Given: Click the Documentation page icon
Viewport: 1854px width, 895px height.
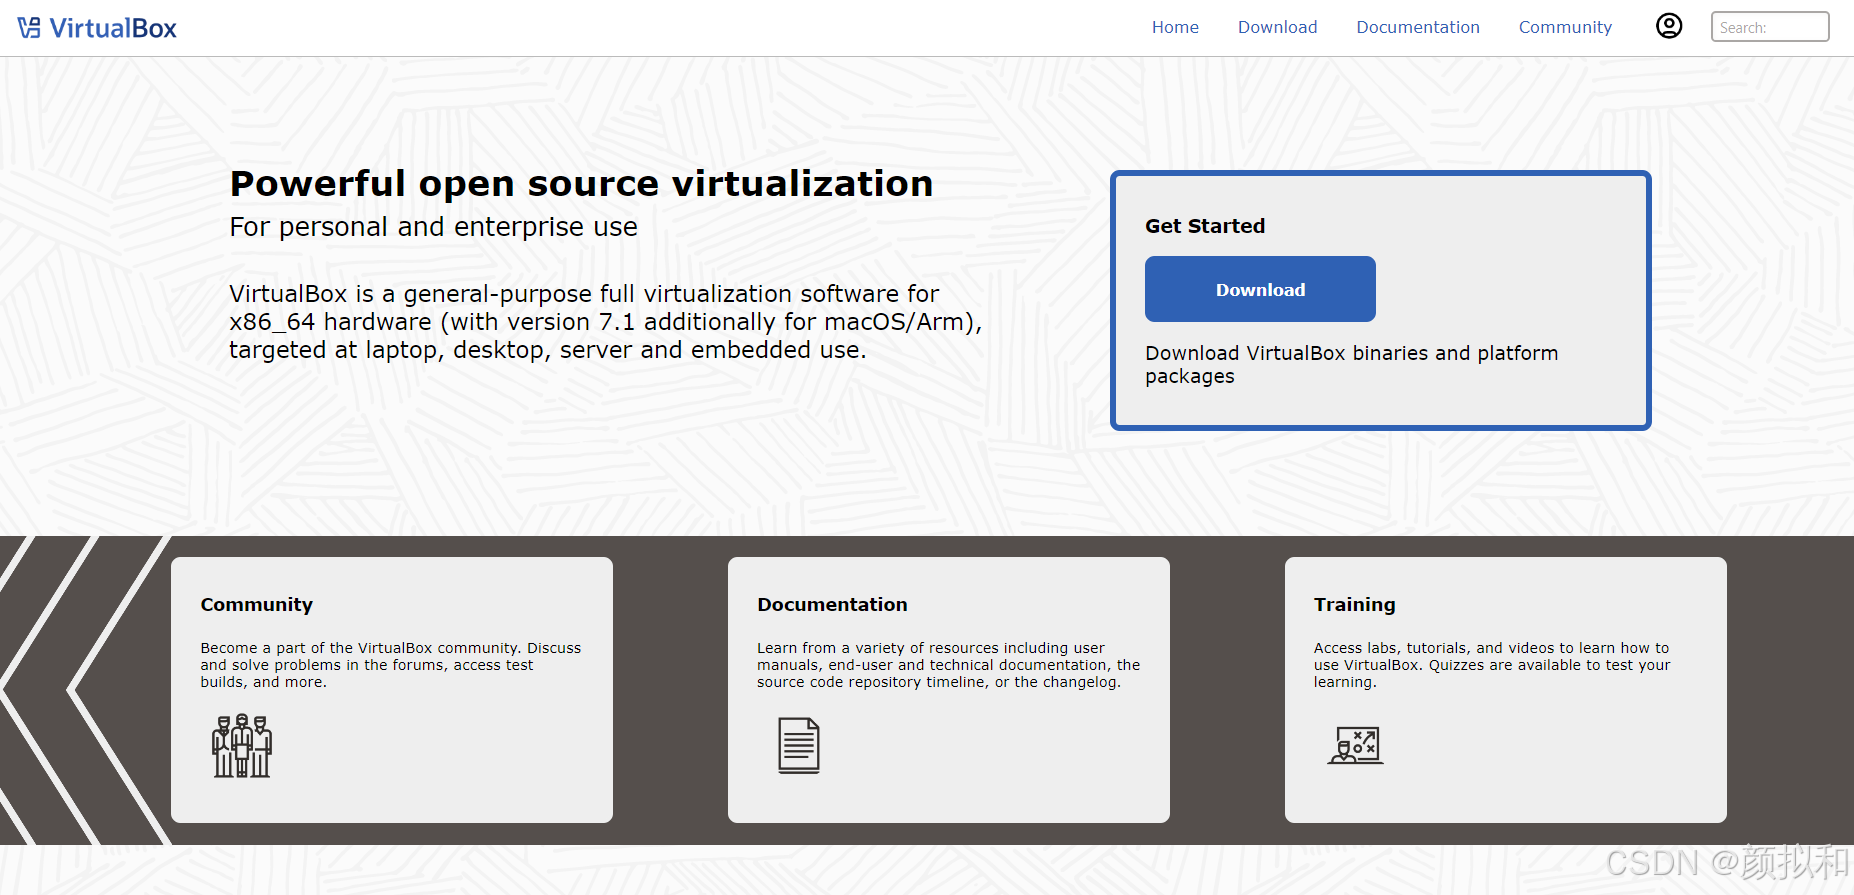Looking at the screenshot, I should 799,745.
